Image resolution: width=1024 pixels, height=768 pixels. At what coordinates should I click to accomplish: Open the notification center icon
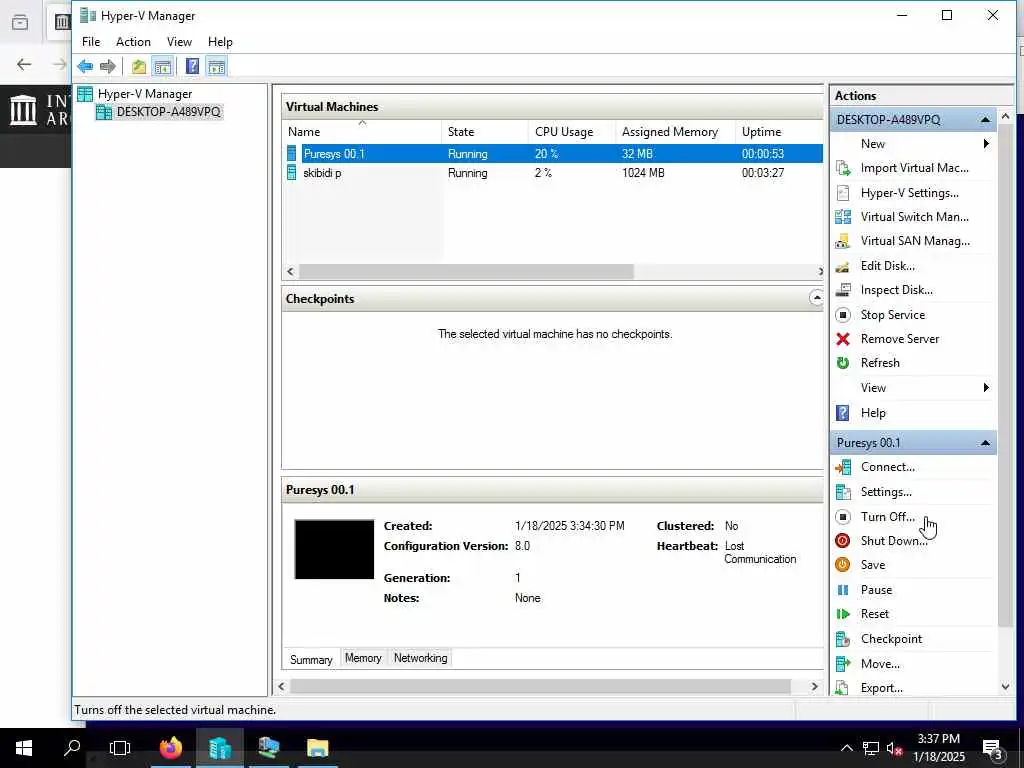click(x=993, y=749)
